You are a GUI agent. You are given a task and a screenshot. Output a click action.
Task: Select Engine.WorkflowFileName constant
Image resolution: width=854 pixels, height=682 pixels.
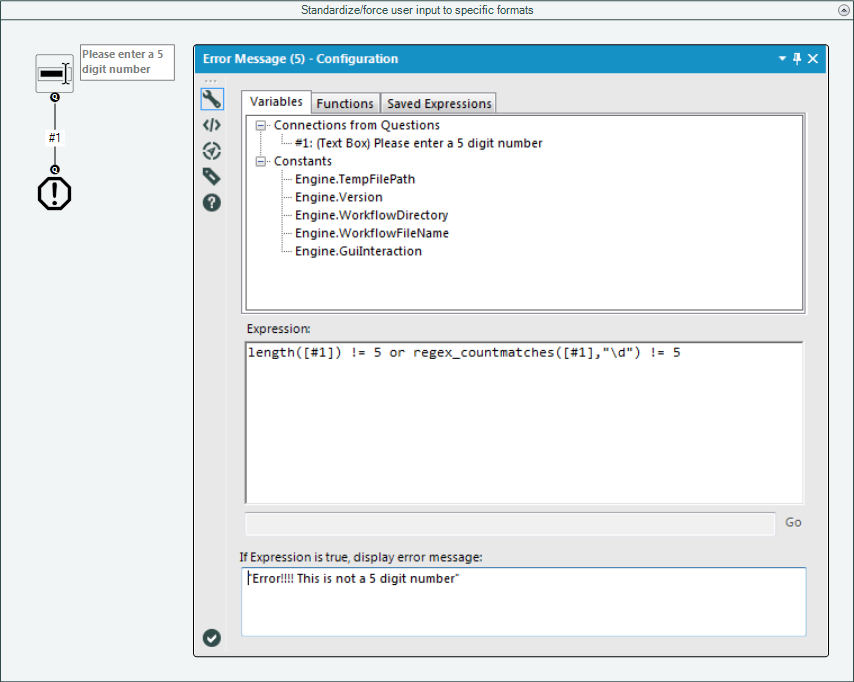click(x=372, y=233)
